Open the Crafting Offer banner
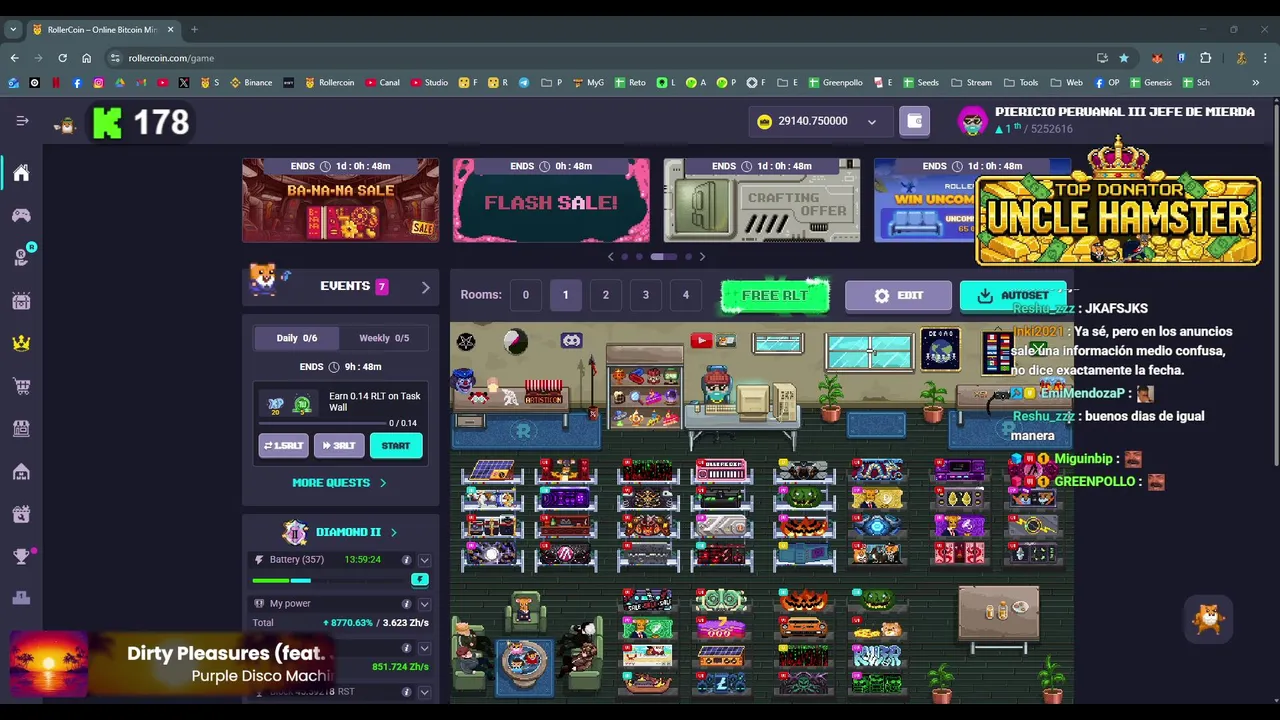 point(762,200)
